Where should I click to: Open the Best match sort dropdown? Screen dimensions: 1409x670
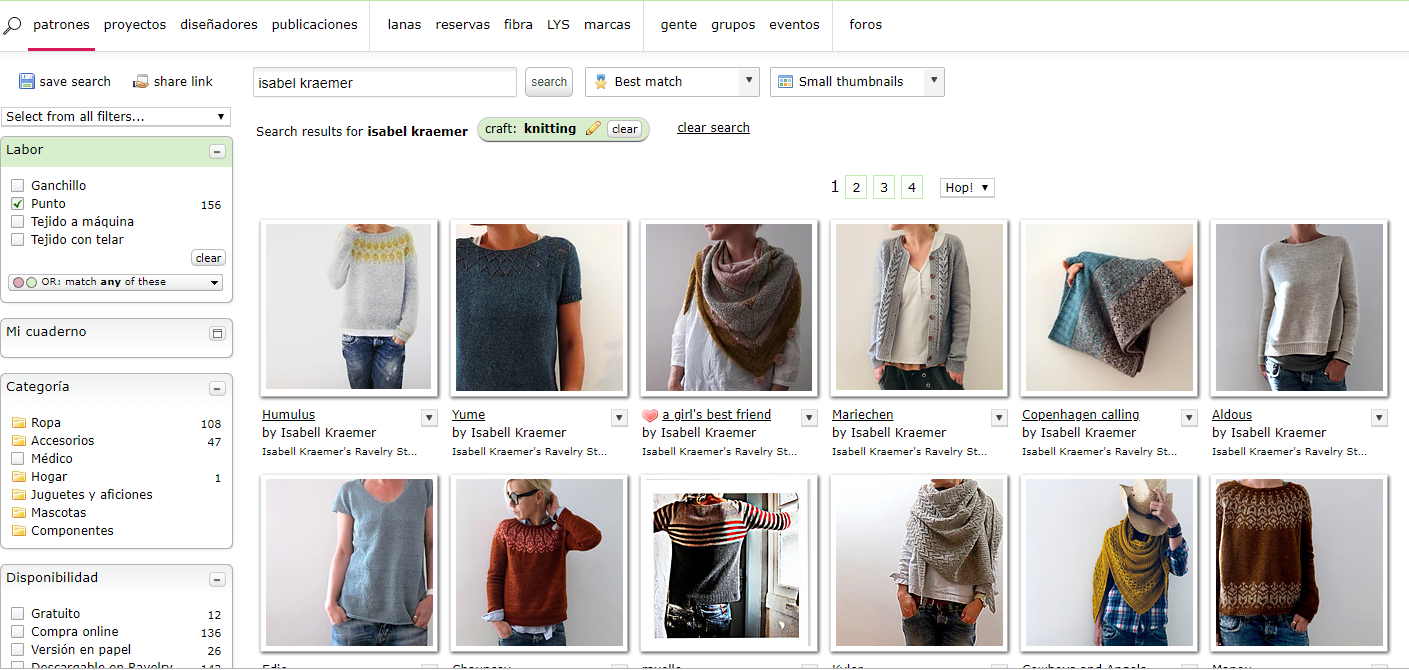[x=672, y=82]
